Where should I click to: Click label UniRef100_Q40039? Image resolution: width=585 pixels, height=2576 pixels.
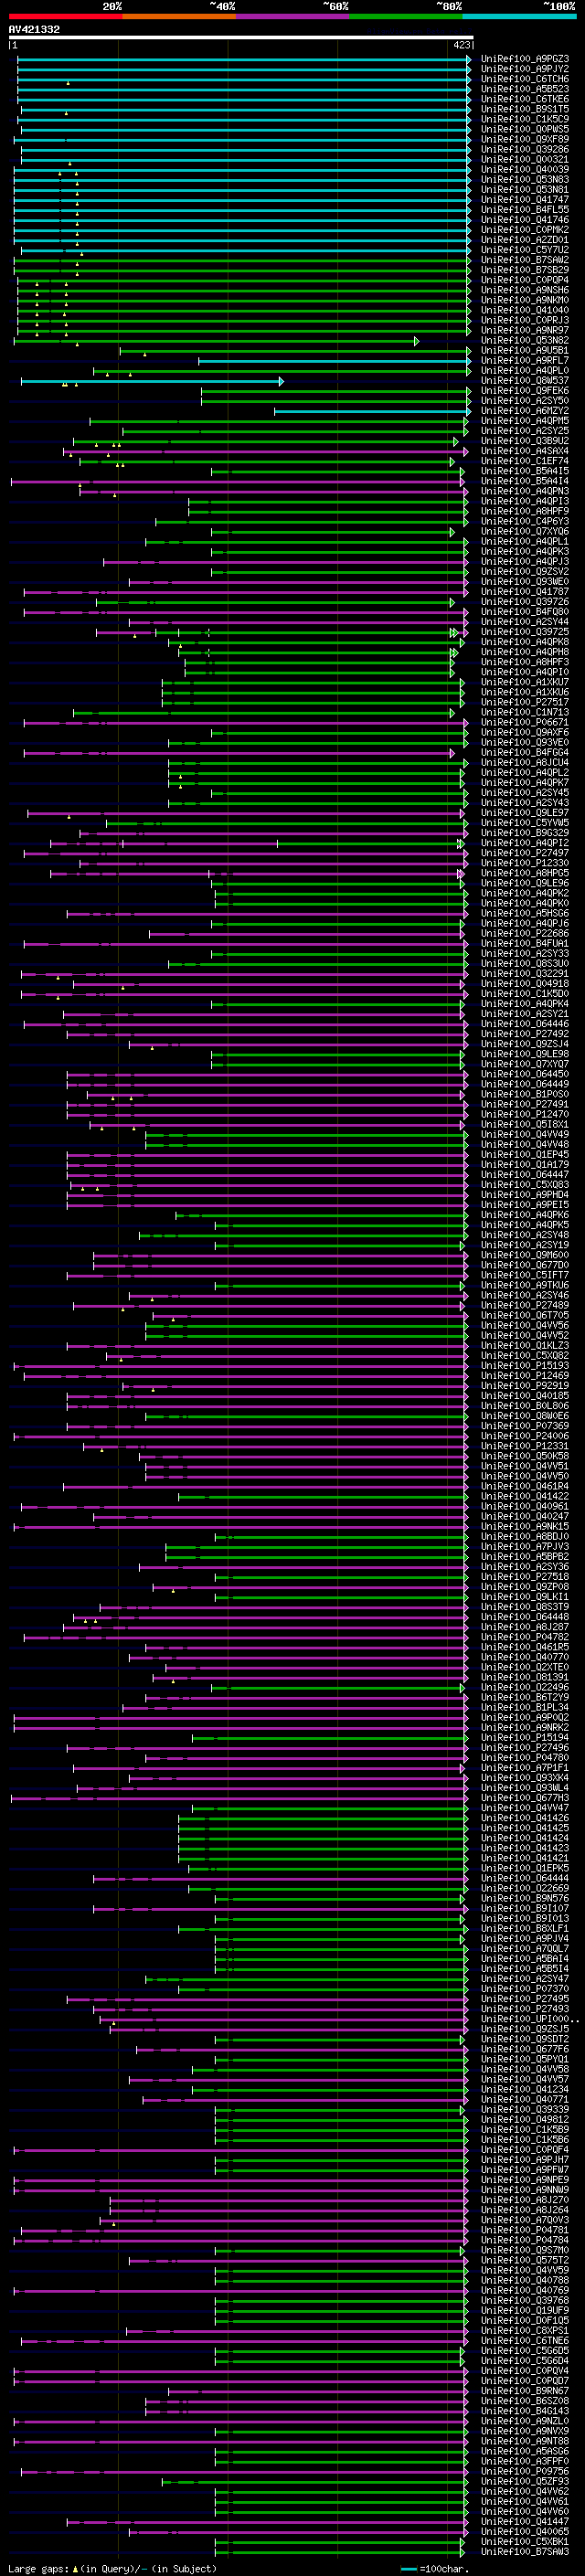coord(525,169)
